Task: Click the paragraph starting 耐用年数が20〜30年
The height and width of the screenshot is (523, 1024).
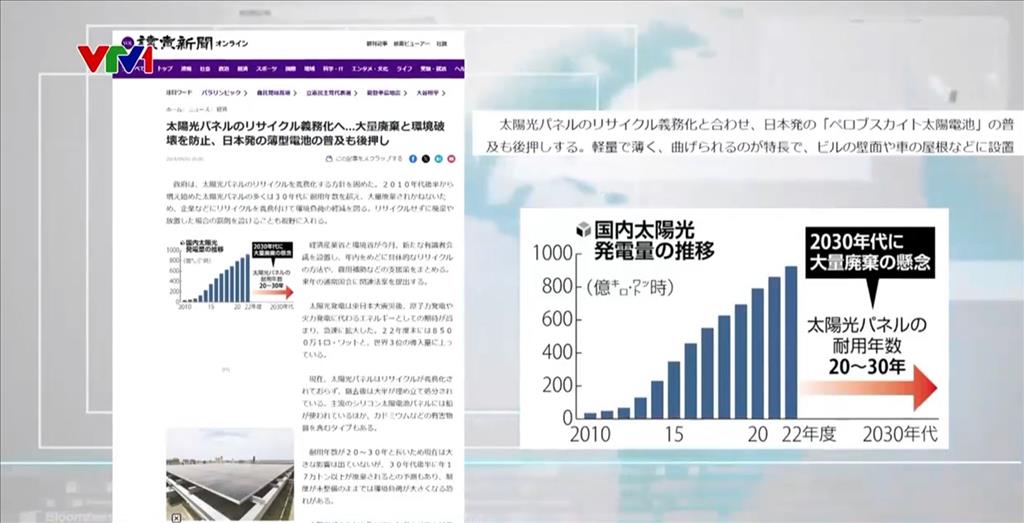Action: pyautogui.click(x=378, y=476)
